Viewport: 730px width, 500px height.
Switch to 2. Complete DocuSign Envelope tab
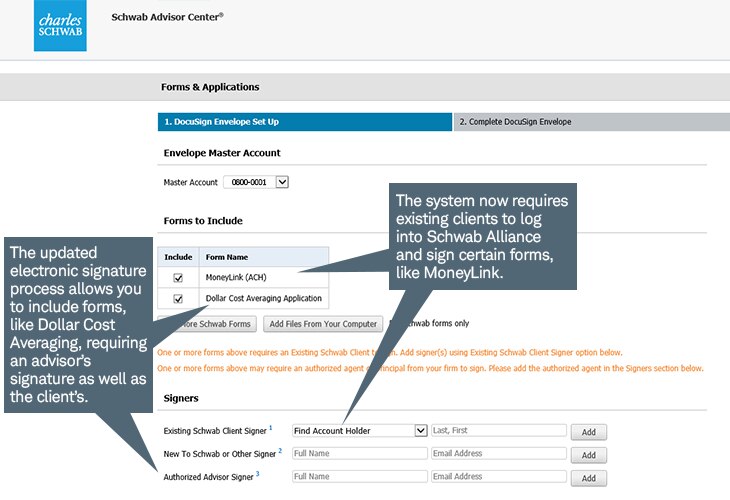click(592, 122)
